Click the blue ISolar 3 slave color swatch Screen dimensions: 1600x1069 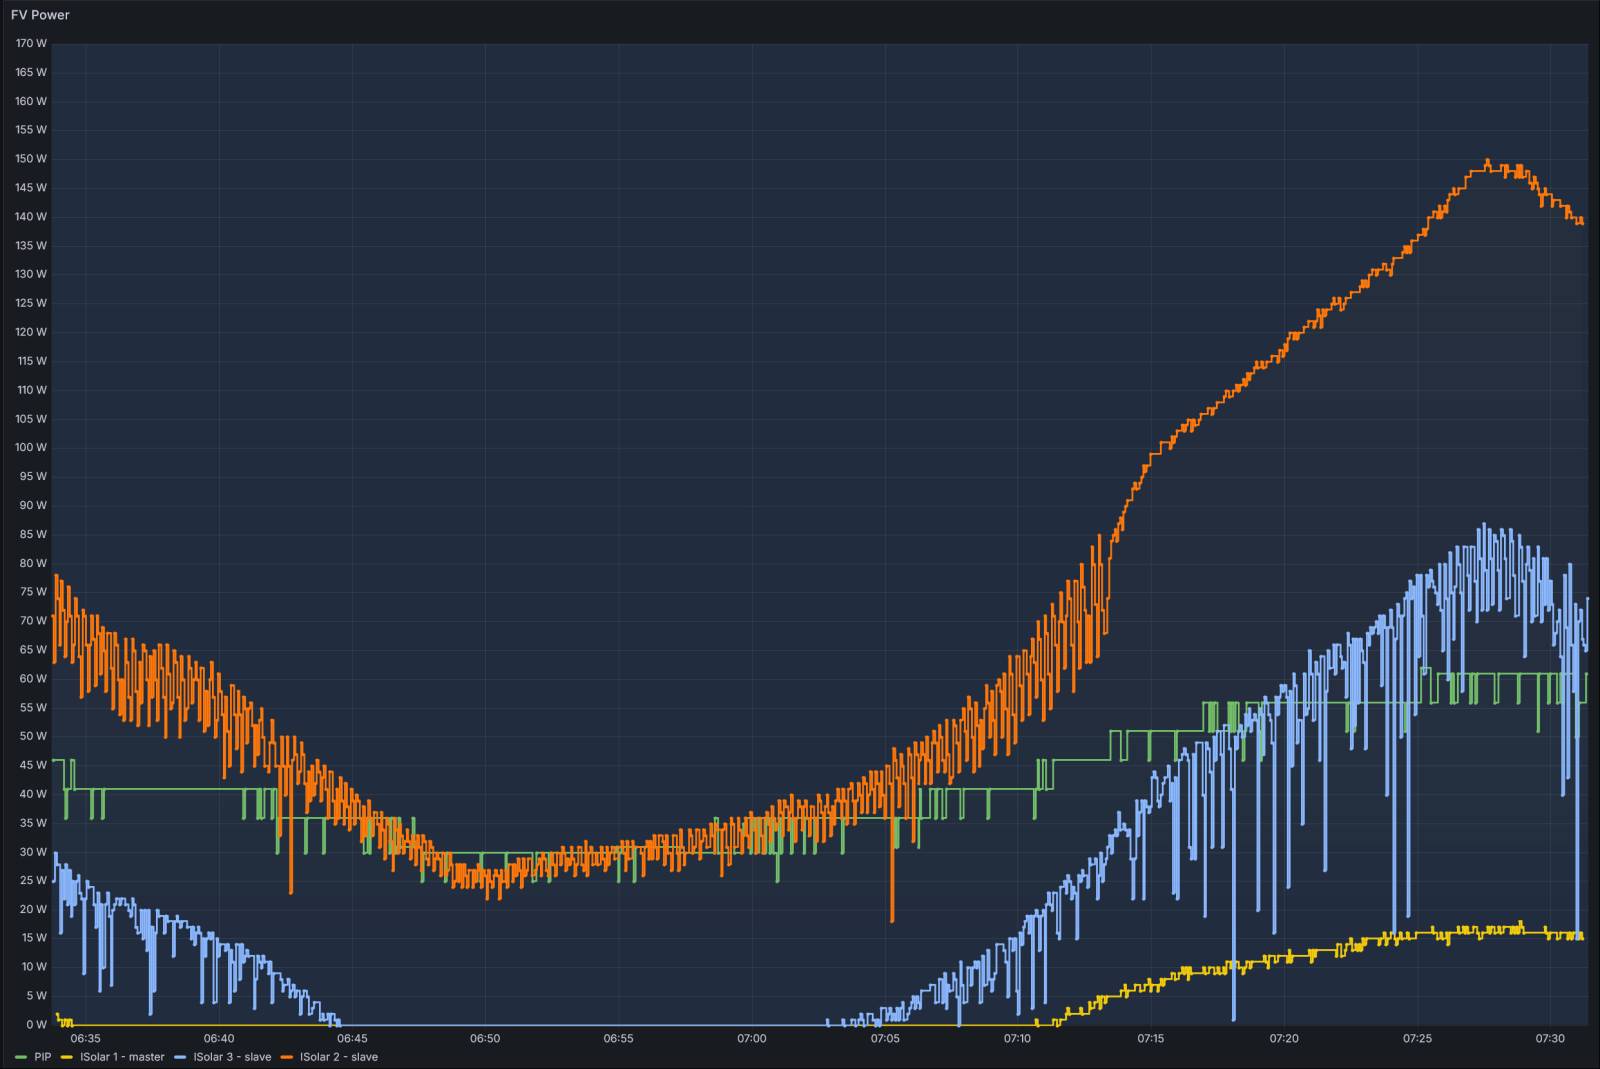coord(181,1057)
